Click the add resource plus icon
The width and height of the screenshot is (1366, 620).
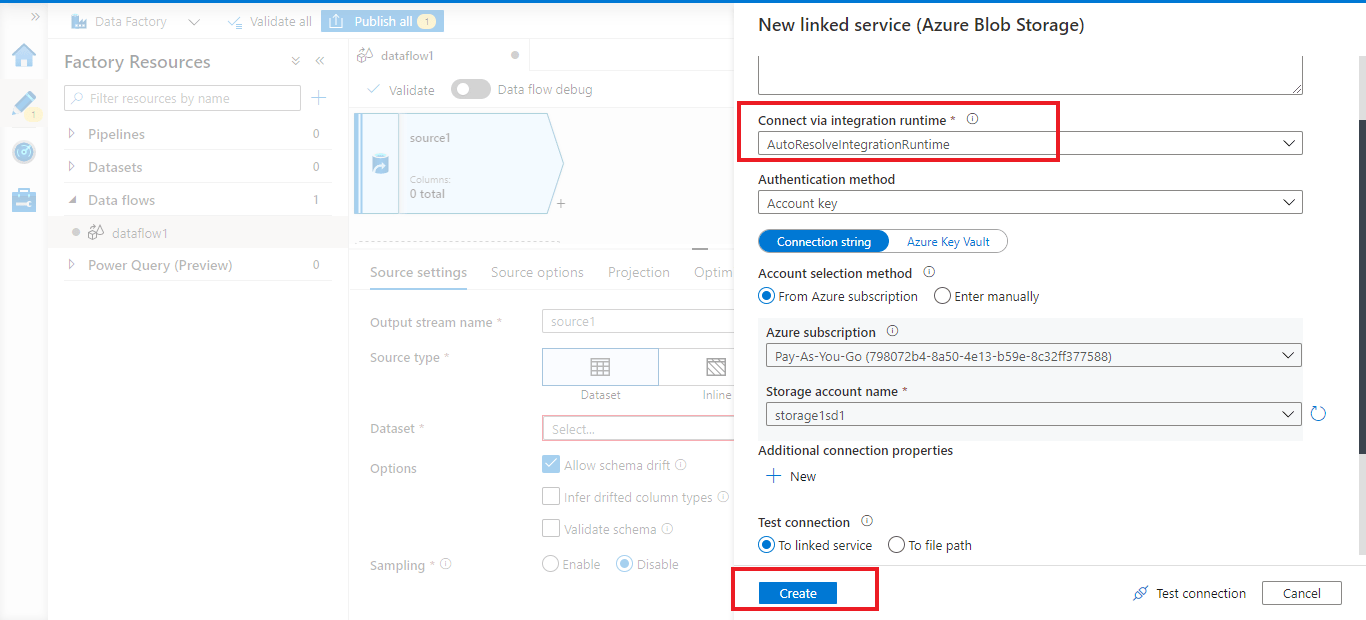click(x=318, y=98)
